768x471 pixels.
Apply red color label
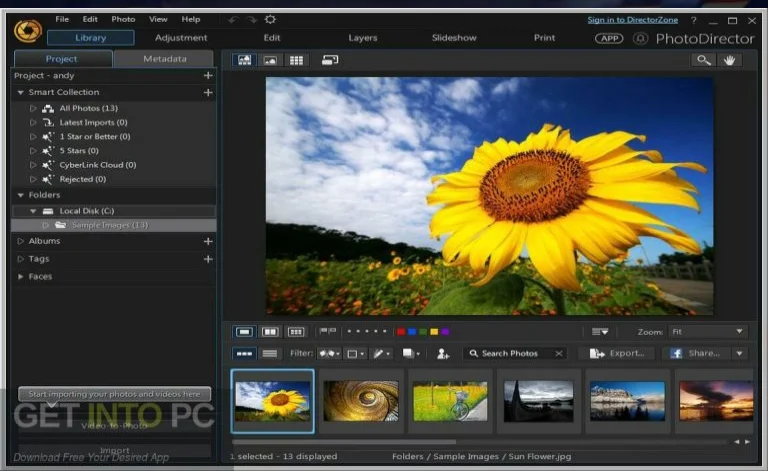click(x=401, y=332)
